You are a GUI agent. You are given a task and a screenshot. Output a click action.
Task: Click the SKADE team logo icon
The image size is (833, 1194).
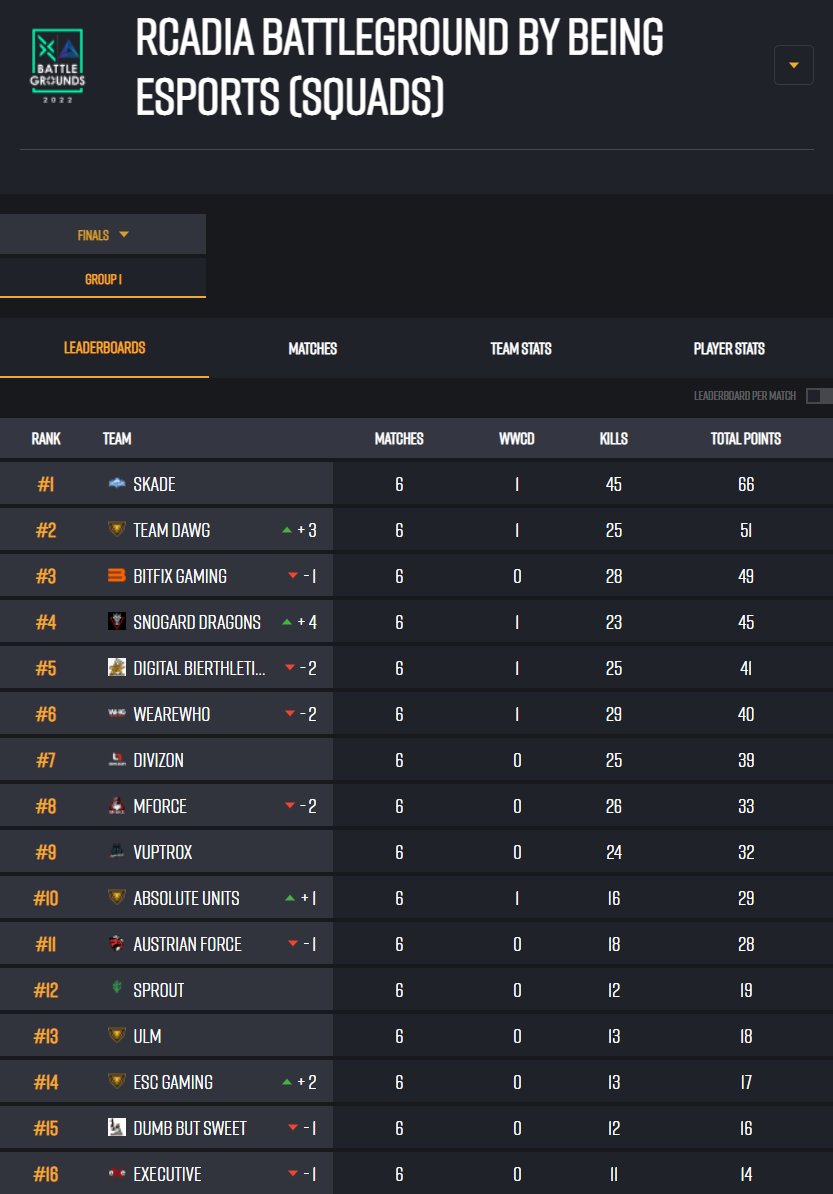(116, 483)
